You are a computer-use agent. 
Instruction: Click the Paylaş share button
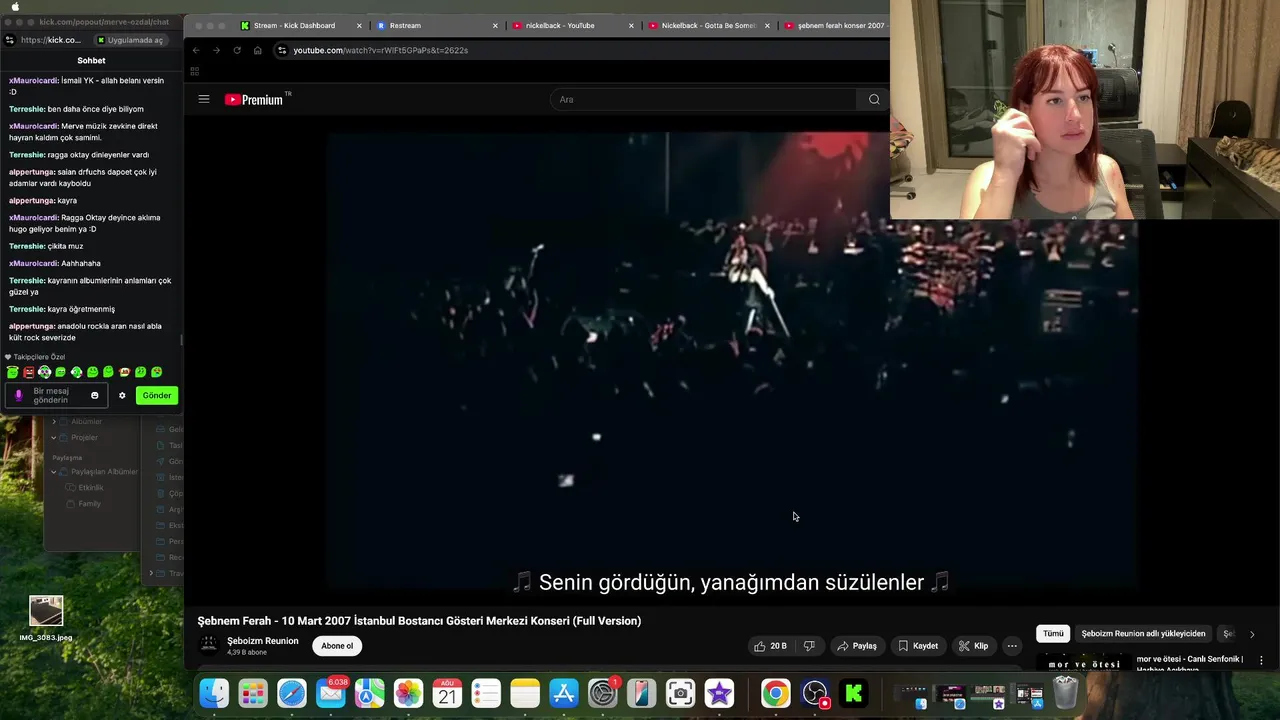(x=857, y=646)
